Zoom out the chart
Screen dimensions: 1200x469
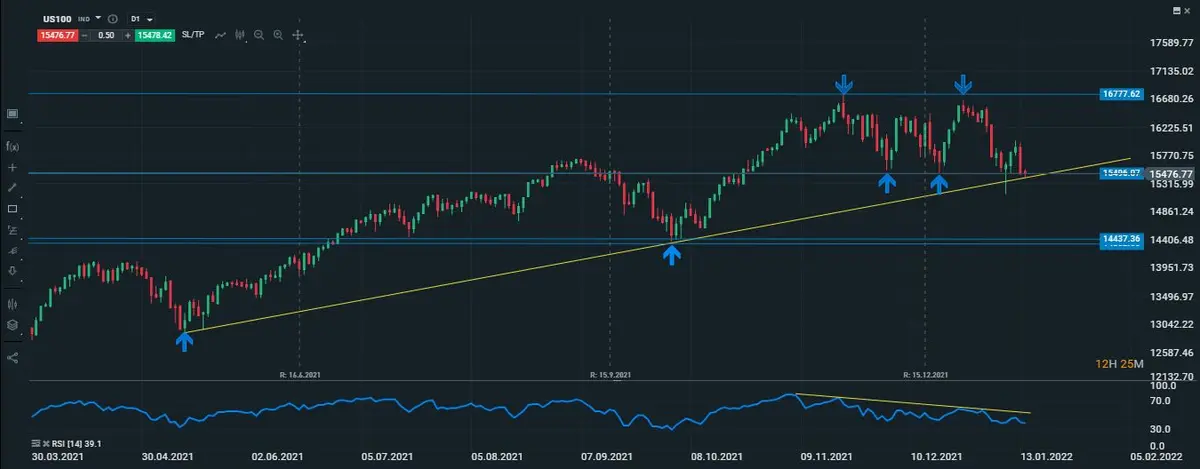[259, 35]
